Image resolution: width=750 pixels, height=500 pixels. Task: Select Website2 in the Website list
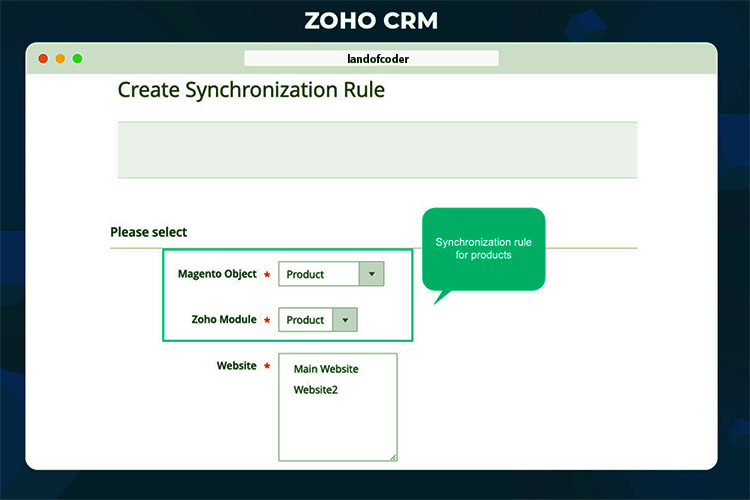coord(316,390)
